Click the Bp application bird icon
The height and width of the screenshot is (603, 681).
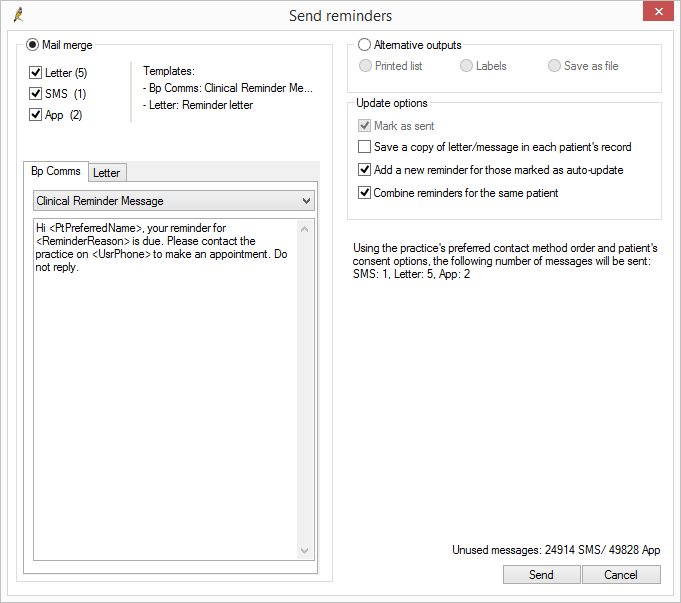(18, 15)
